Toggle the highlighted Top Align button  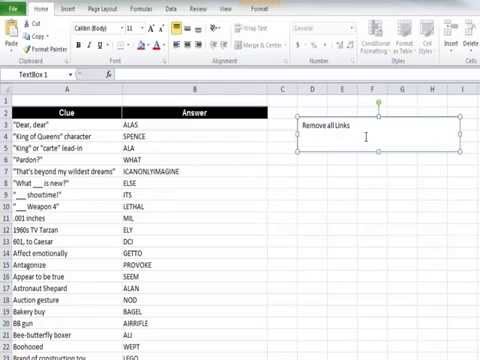click(x=176, y=28)
